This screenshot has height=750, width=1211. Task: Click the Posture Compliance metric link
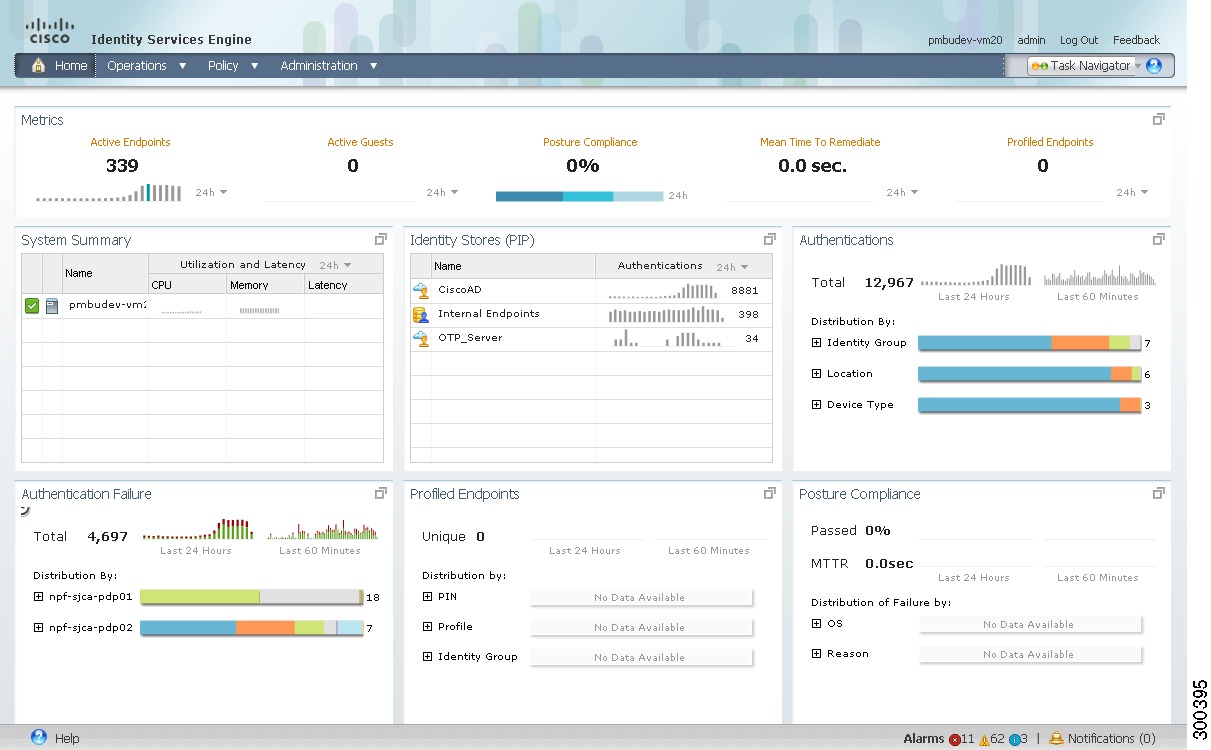(590, 142)
